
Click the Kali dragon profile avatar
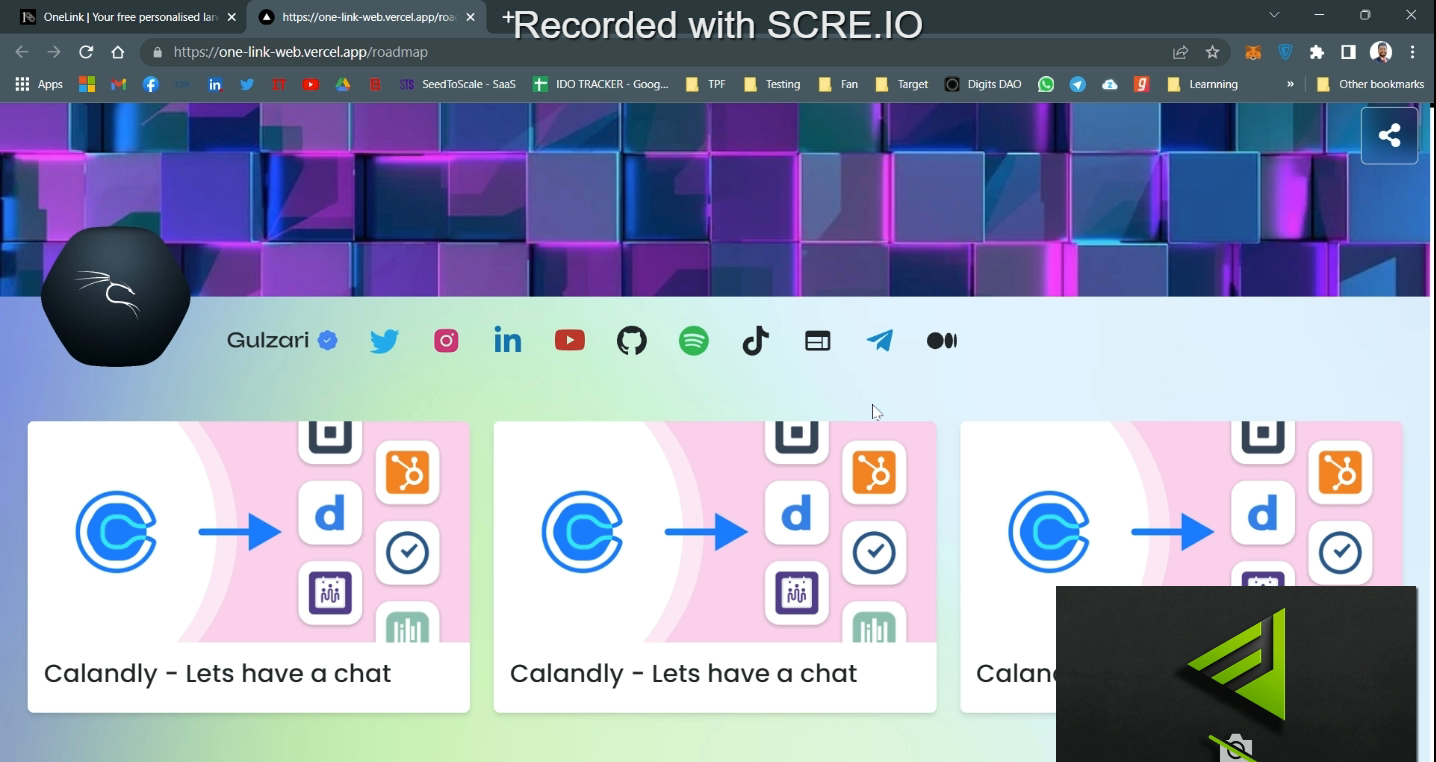tap(116, 296)
